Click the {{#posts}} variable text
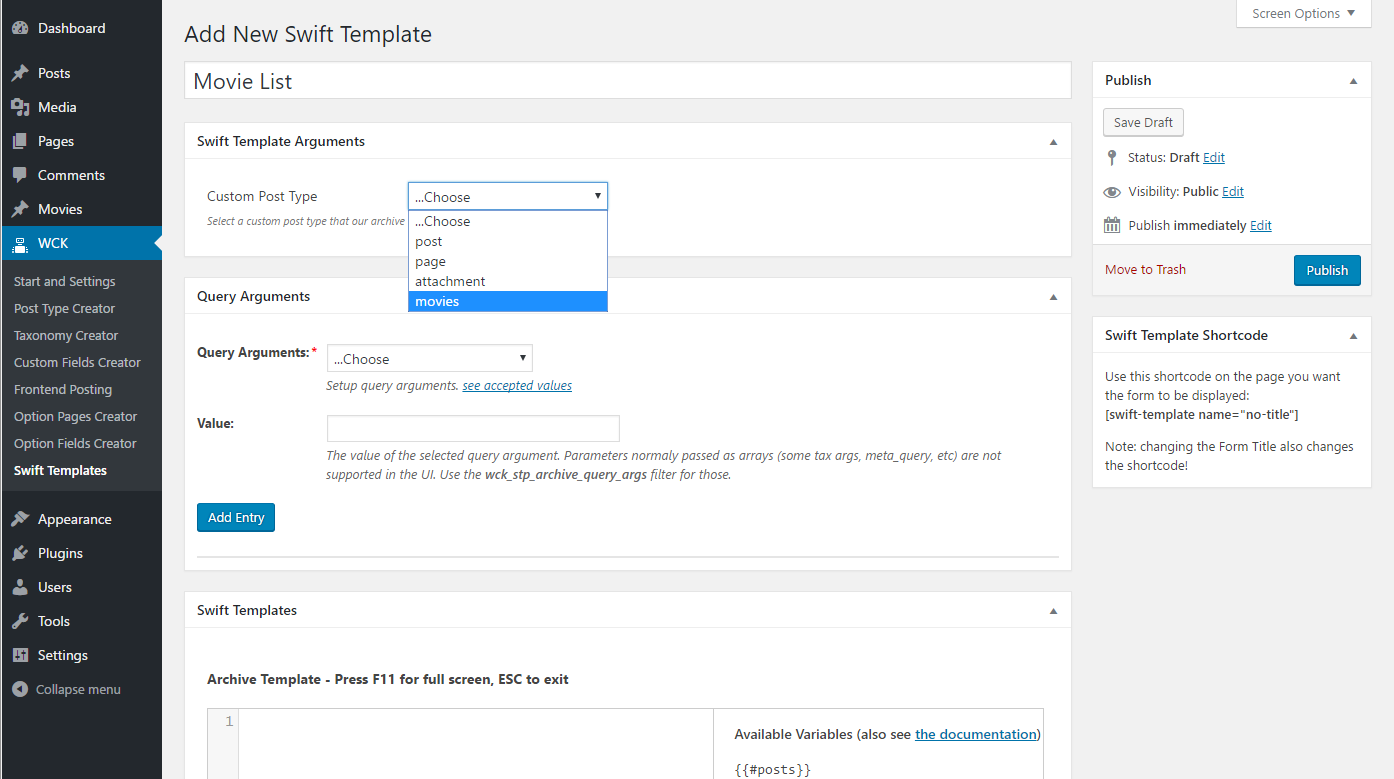The image size is (1394, 779). 773,770
